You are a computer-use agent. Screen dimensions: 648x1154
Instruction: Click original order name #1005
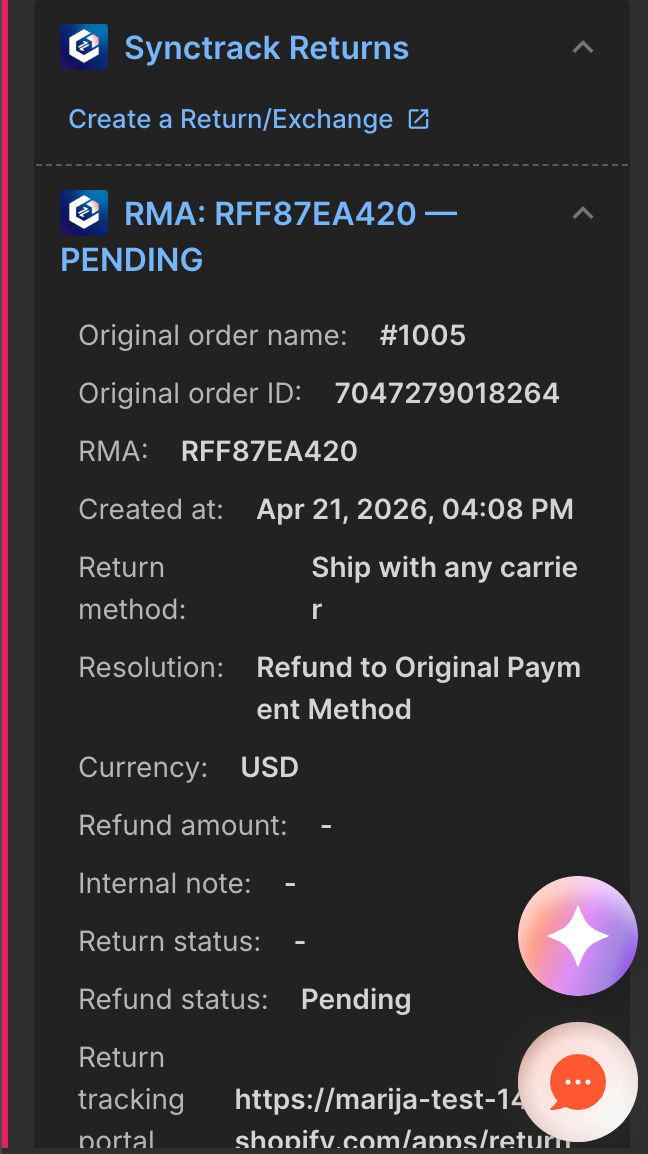[x=422, y=335]
